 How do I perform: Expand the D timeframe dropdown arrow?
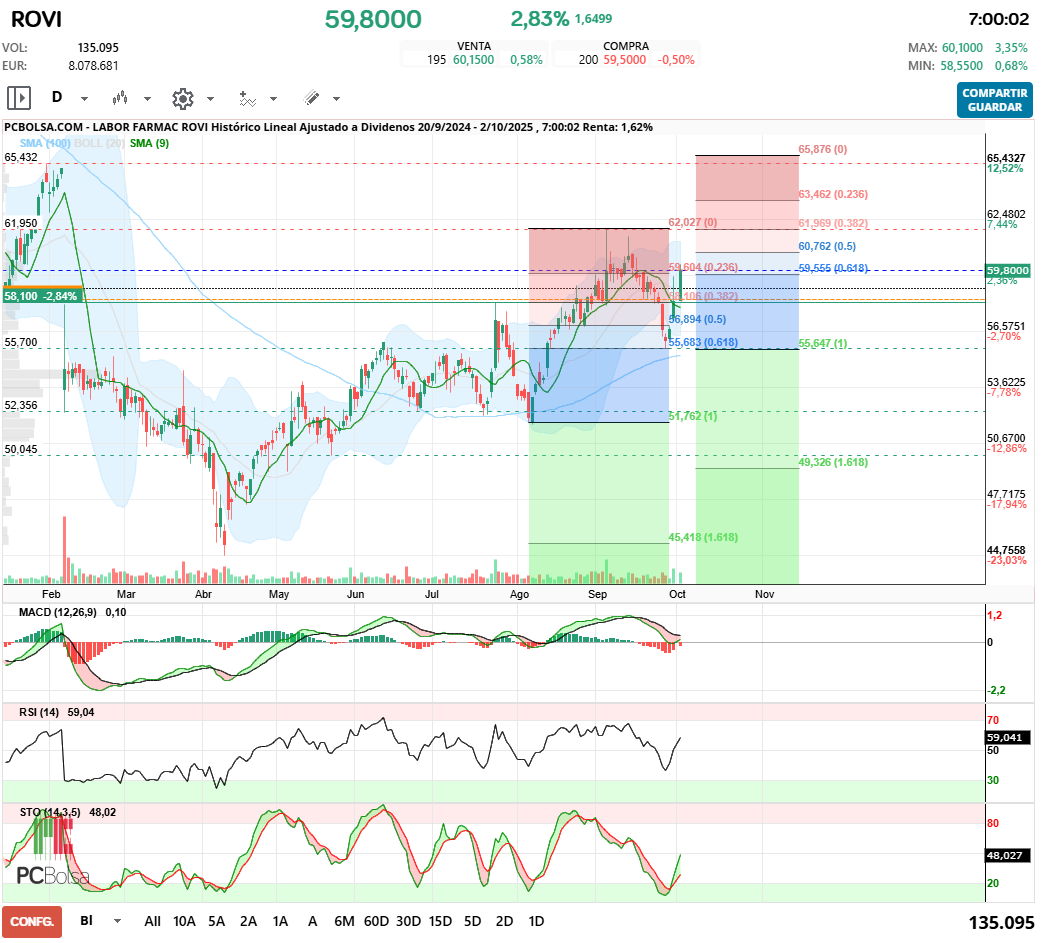click(x=84, y=99)
